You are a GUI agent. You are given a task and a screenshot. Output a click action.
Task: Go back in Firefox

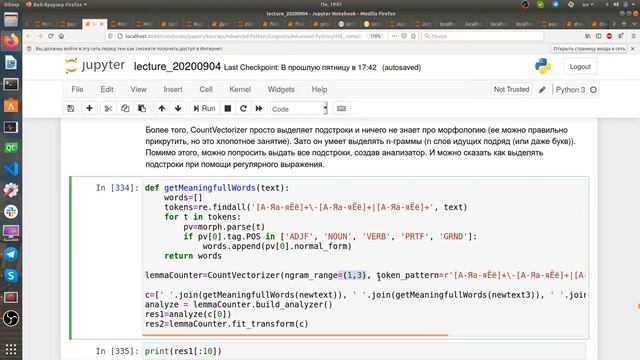29,36
